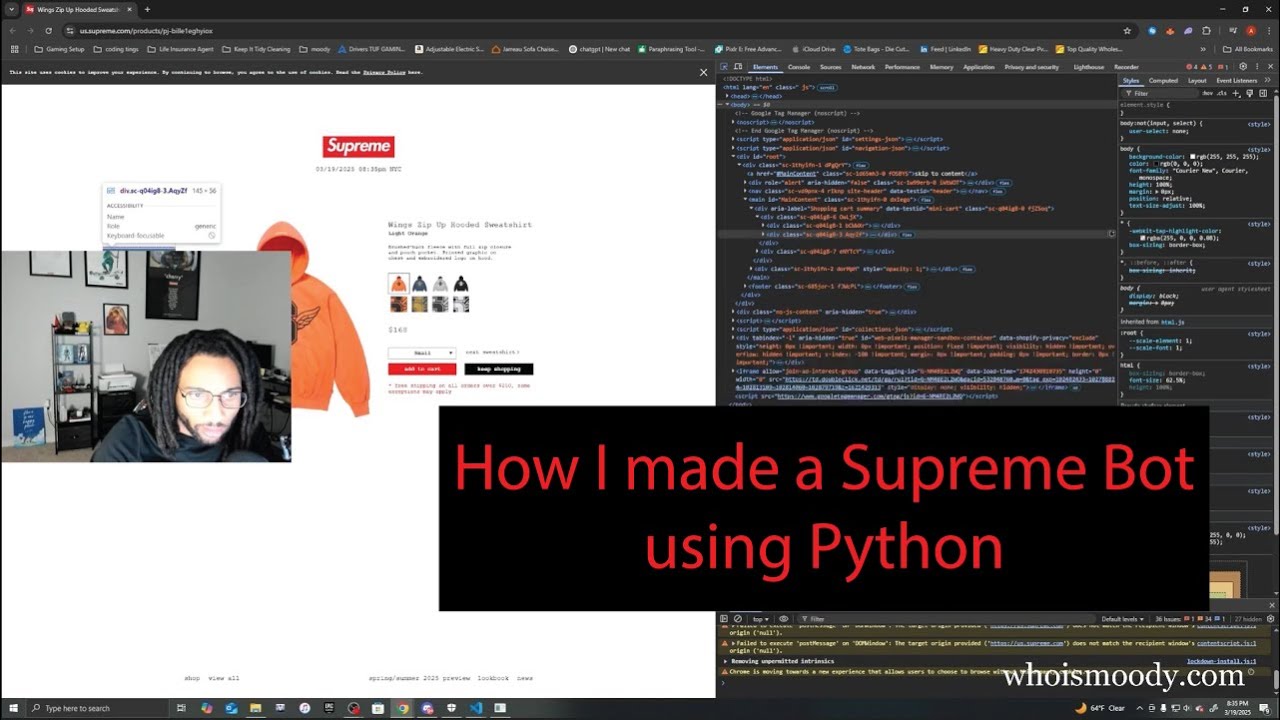The height and width of the screenshot is (720, 1280).
Task: Click the keep shopping button
Action: point(499,369)
